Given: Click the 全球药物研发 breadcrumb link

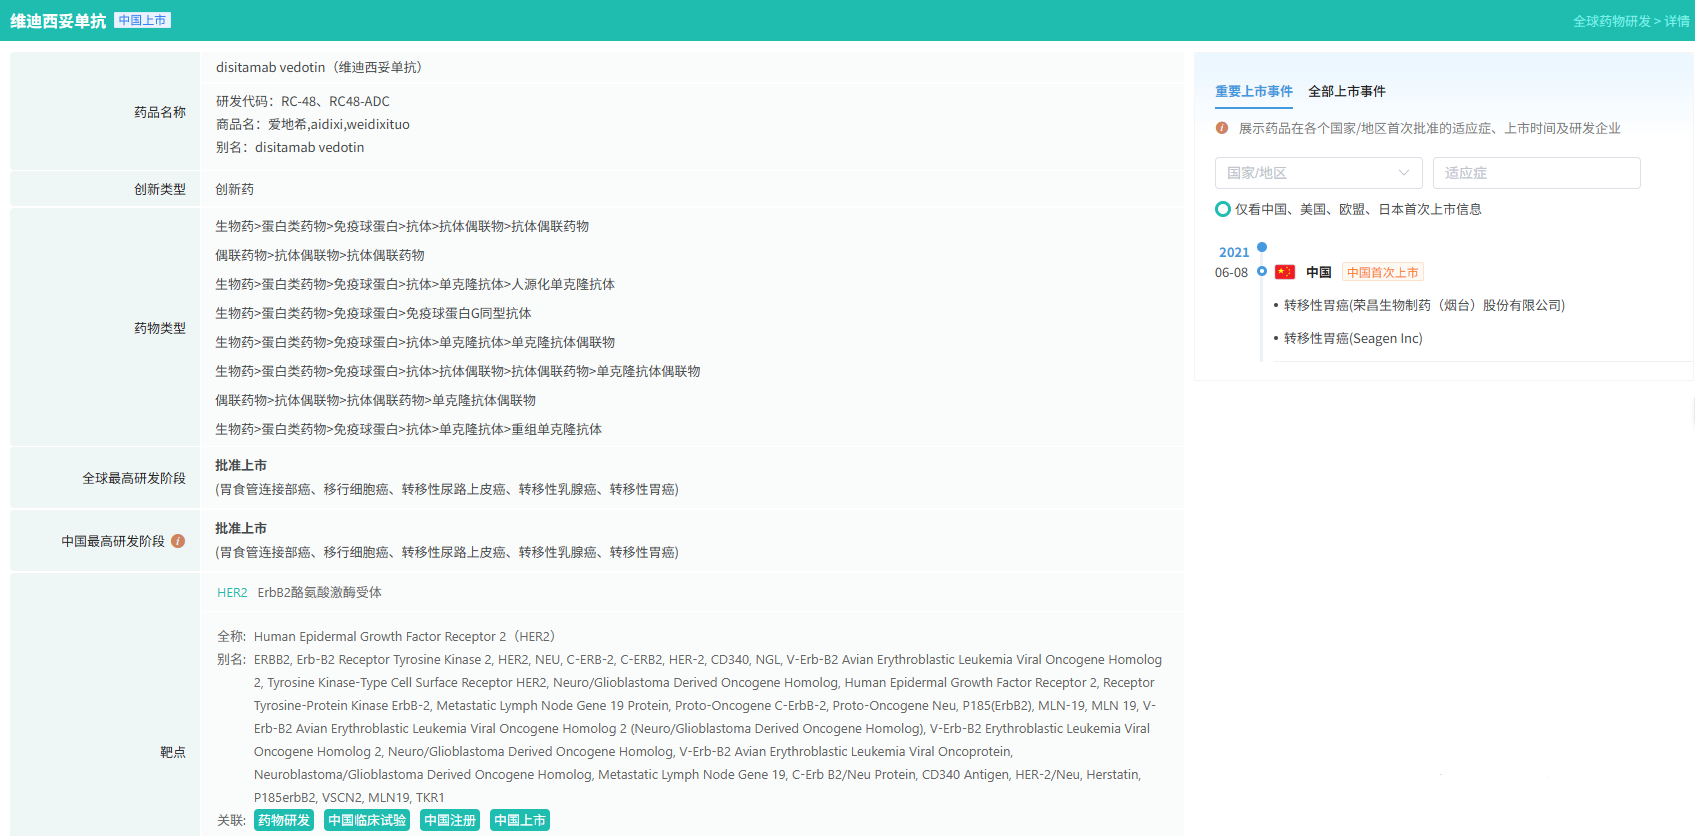Looking at the screenshot, I should [x=1611, y=21].
